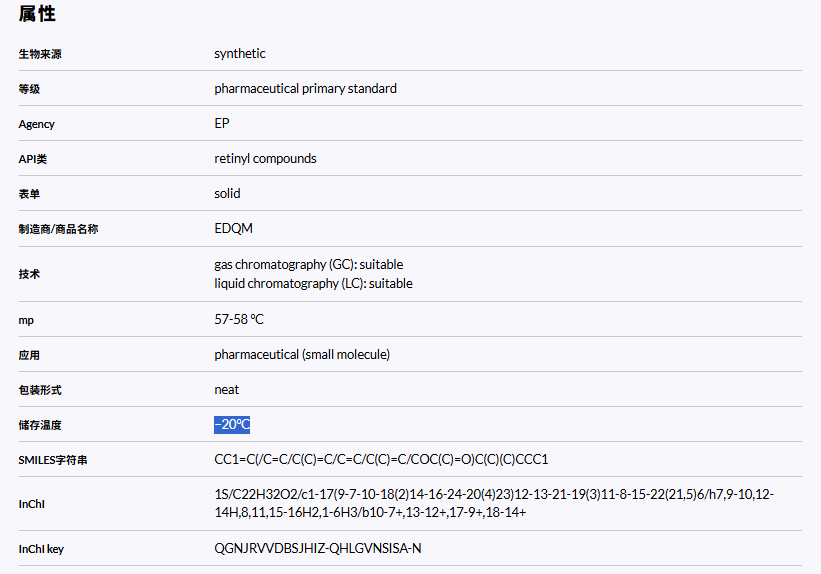Screen dimensions: 821x574
Task: Click the 制造商/商品名称 row label
Action: coord(58,229)
